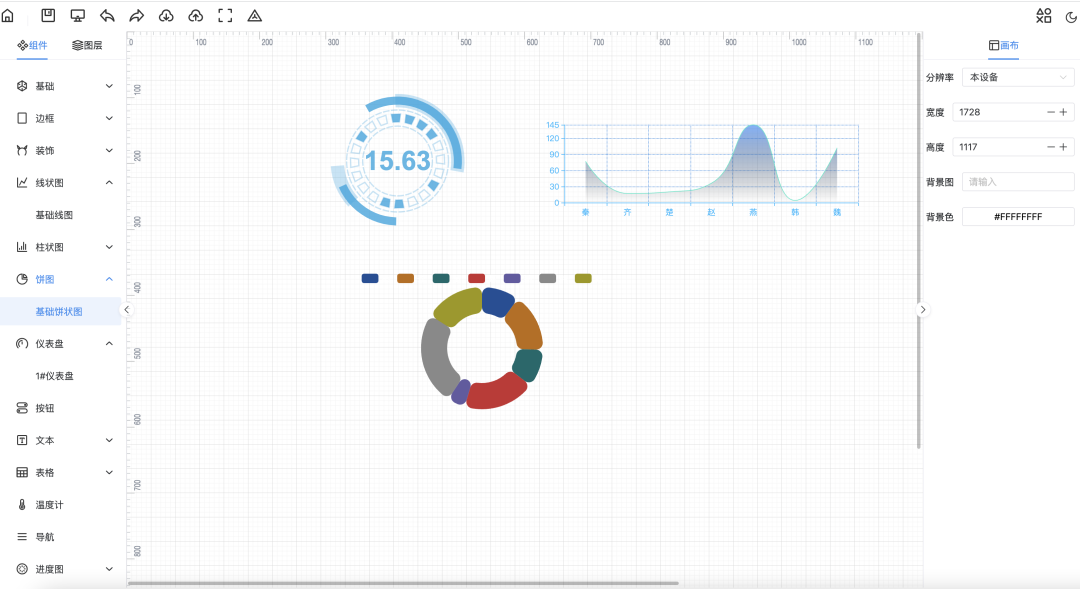Click the 按钮 component entry
Image resolution: width=1080 pixels, height=589 pixels.
45,408
